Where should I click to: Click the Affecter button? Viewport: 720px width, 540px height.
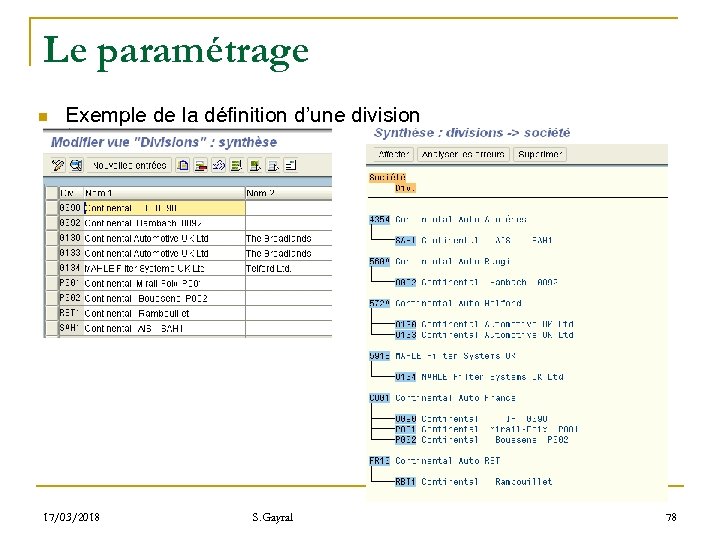(393, 154)
